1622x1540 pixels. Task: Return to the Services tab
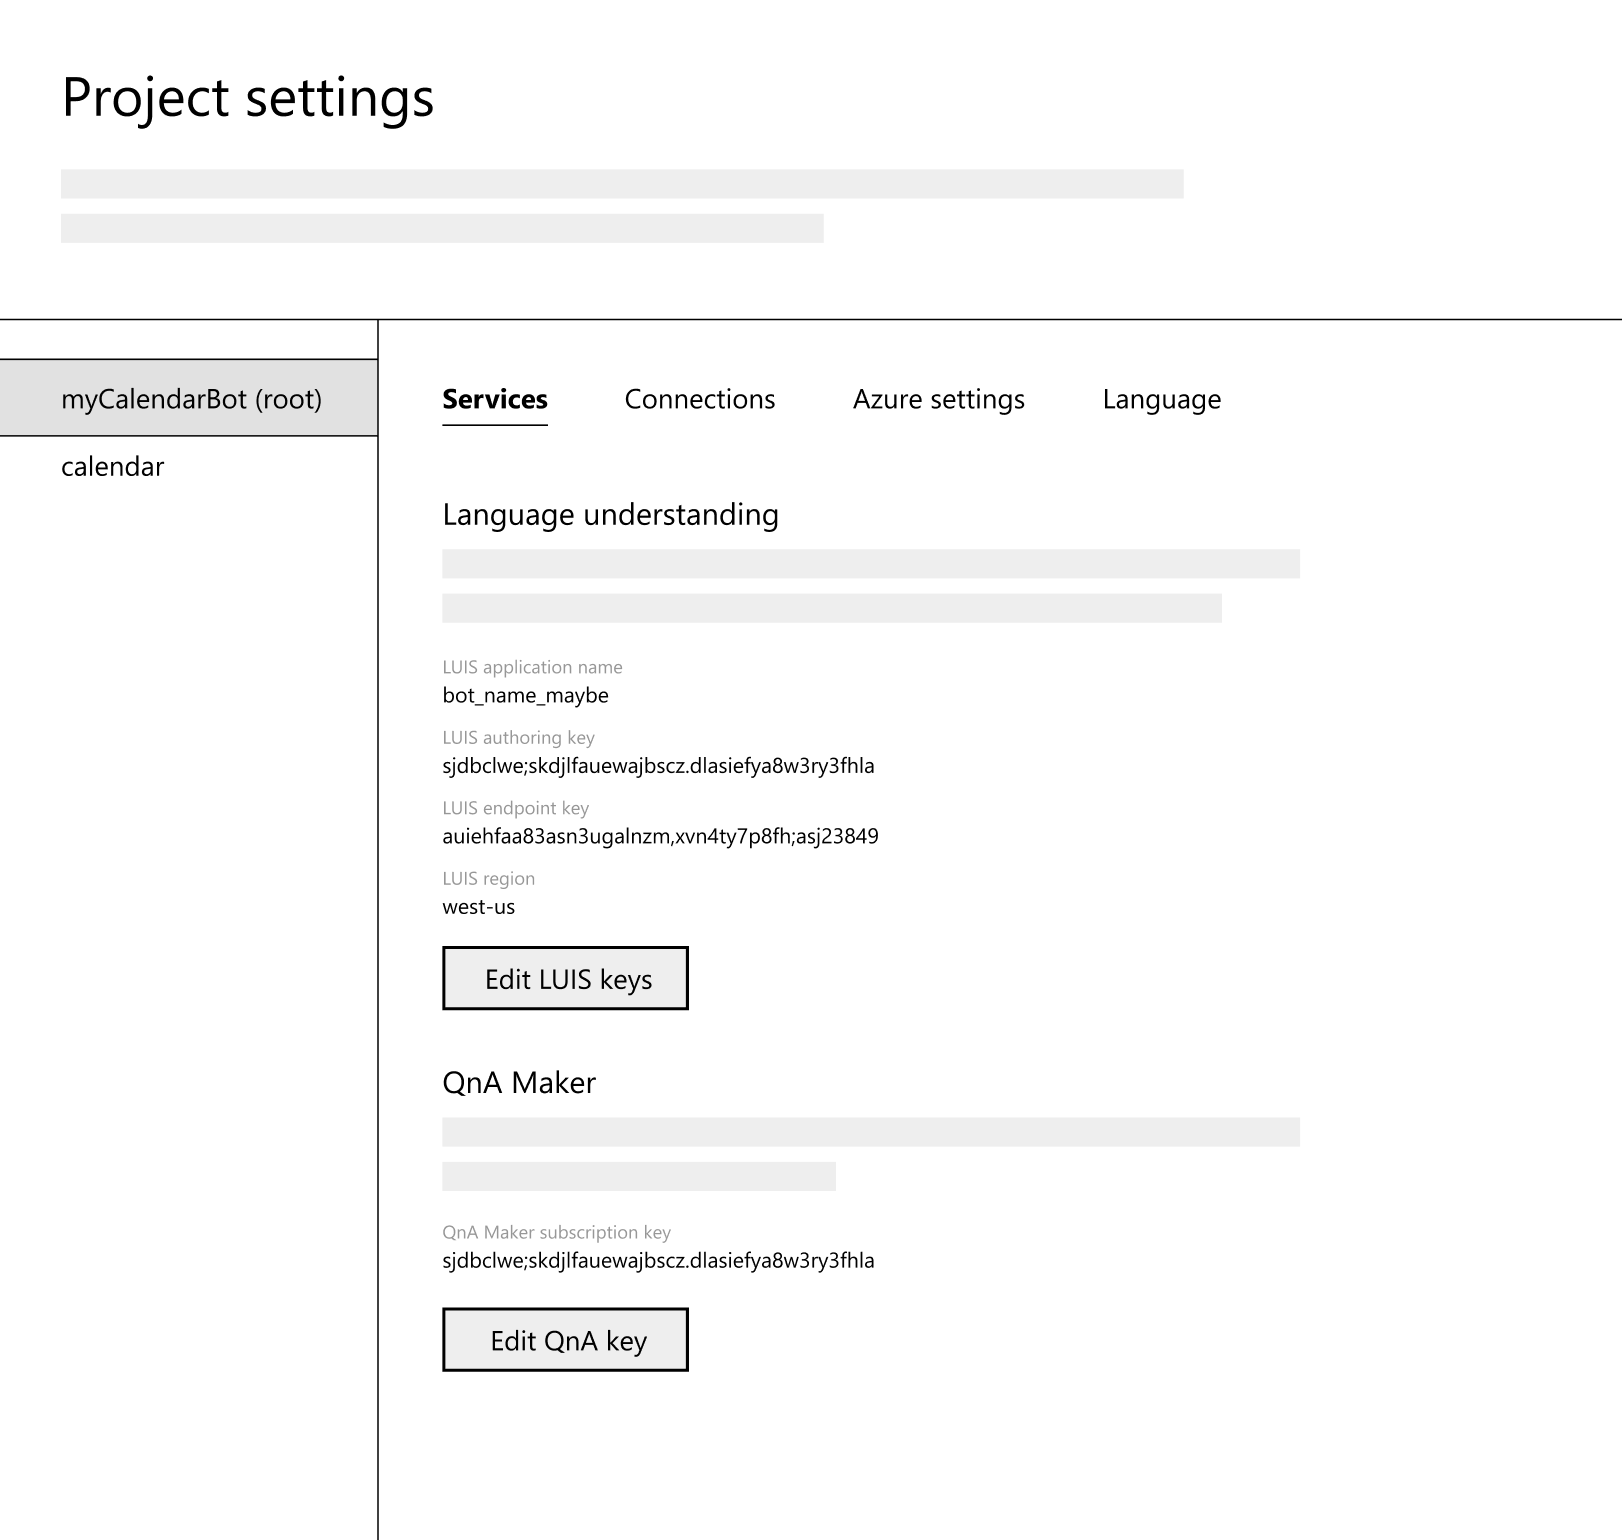click(494, 399)
